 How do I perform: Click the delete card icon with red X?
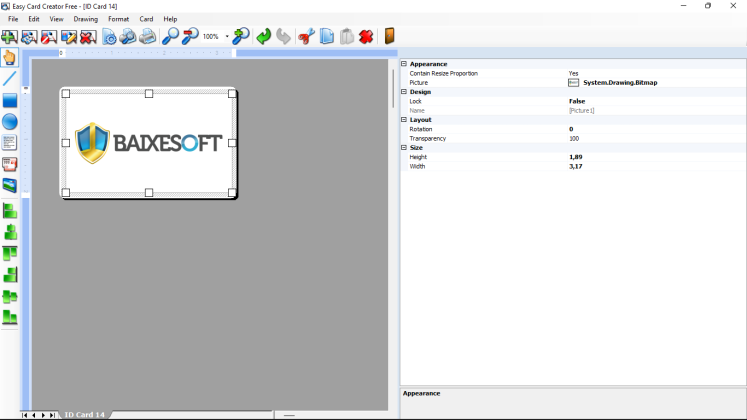88,37
